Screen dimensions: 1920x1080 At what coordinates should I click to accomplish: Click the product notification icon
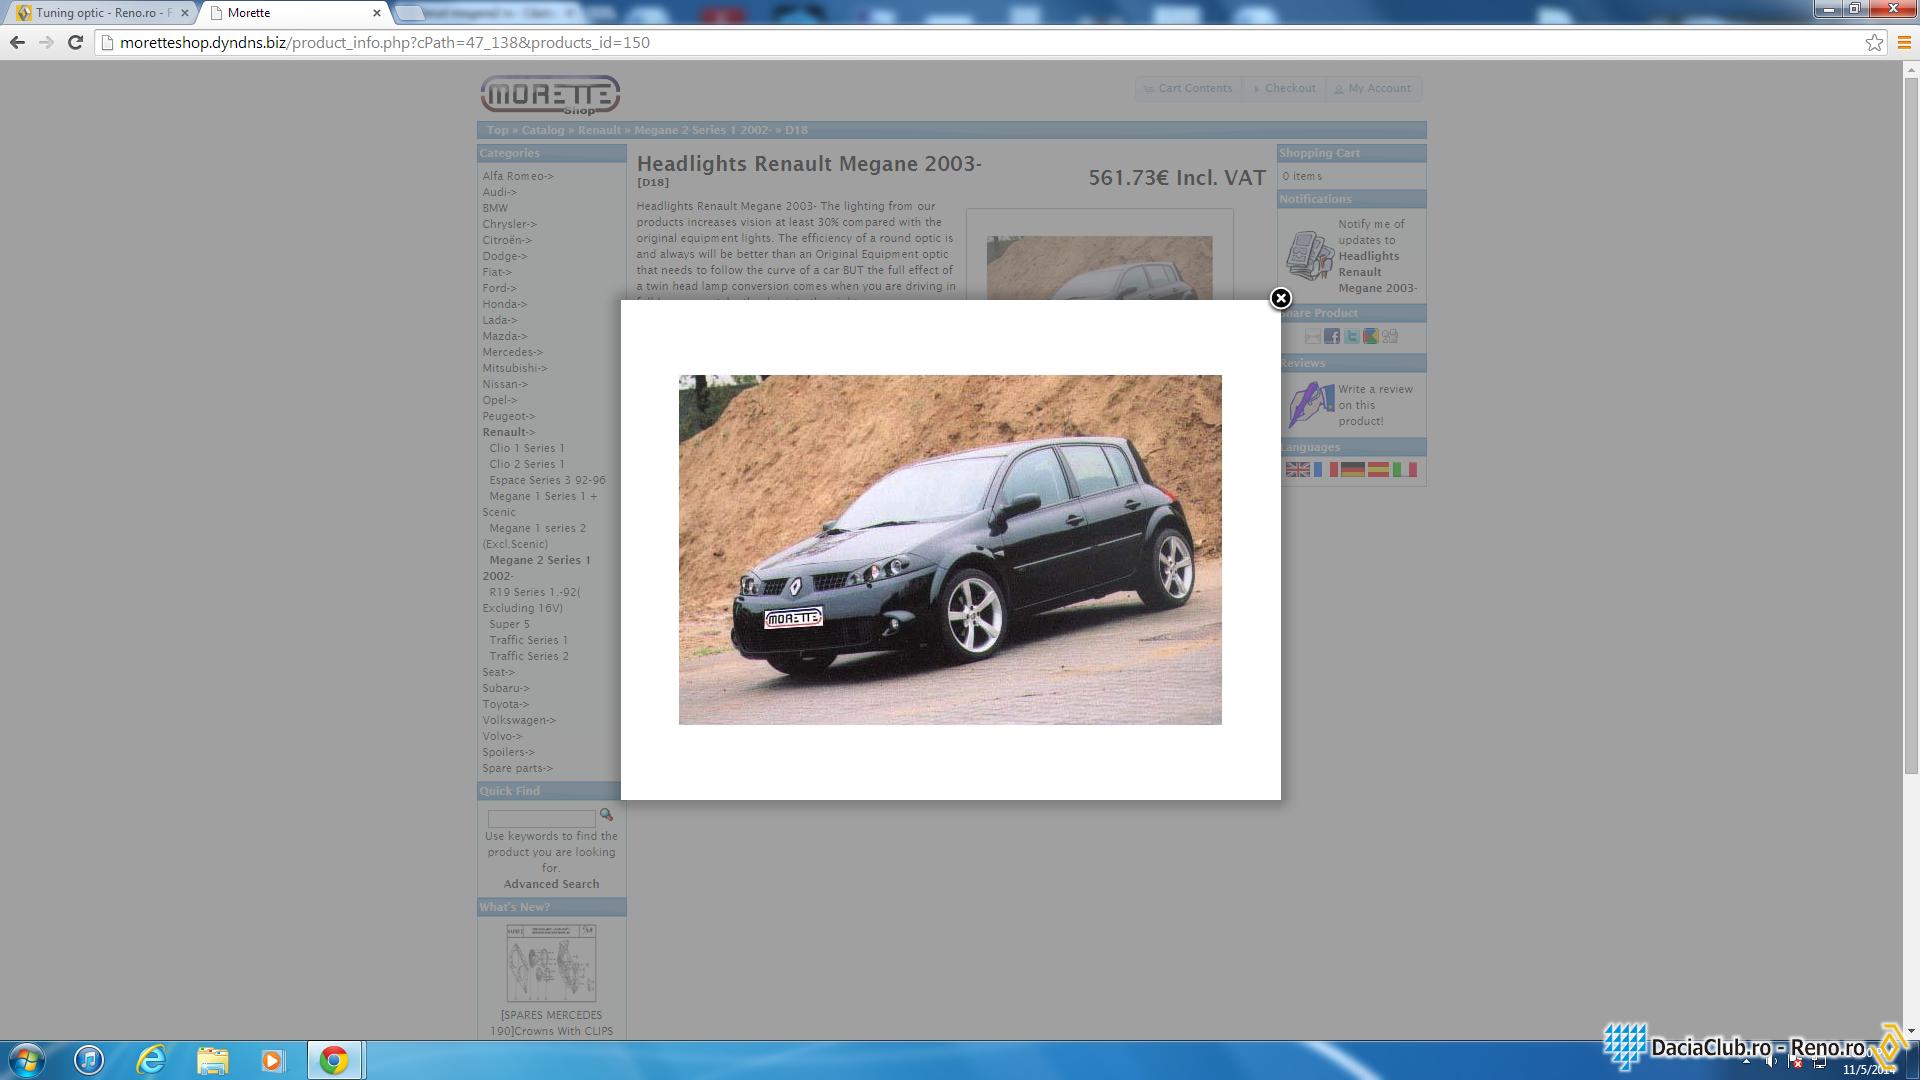point(1309,255)
